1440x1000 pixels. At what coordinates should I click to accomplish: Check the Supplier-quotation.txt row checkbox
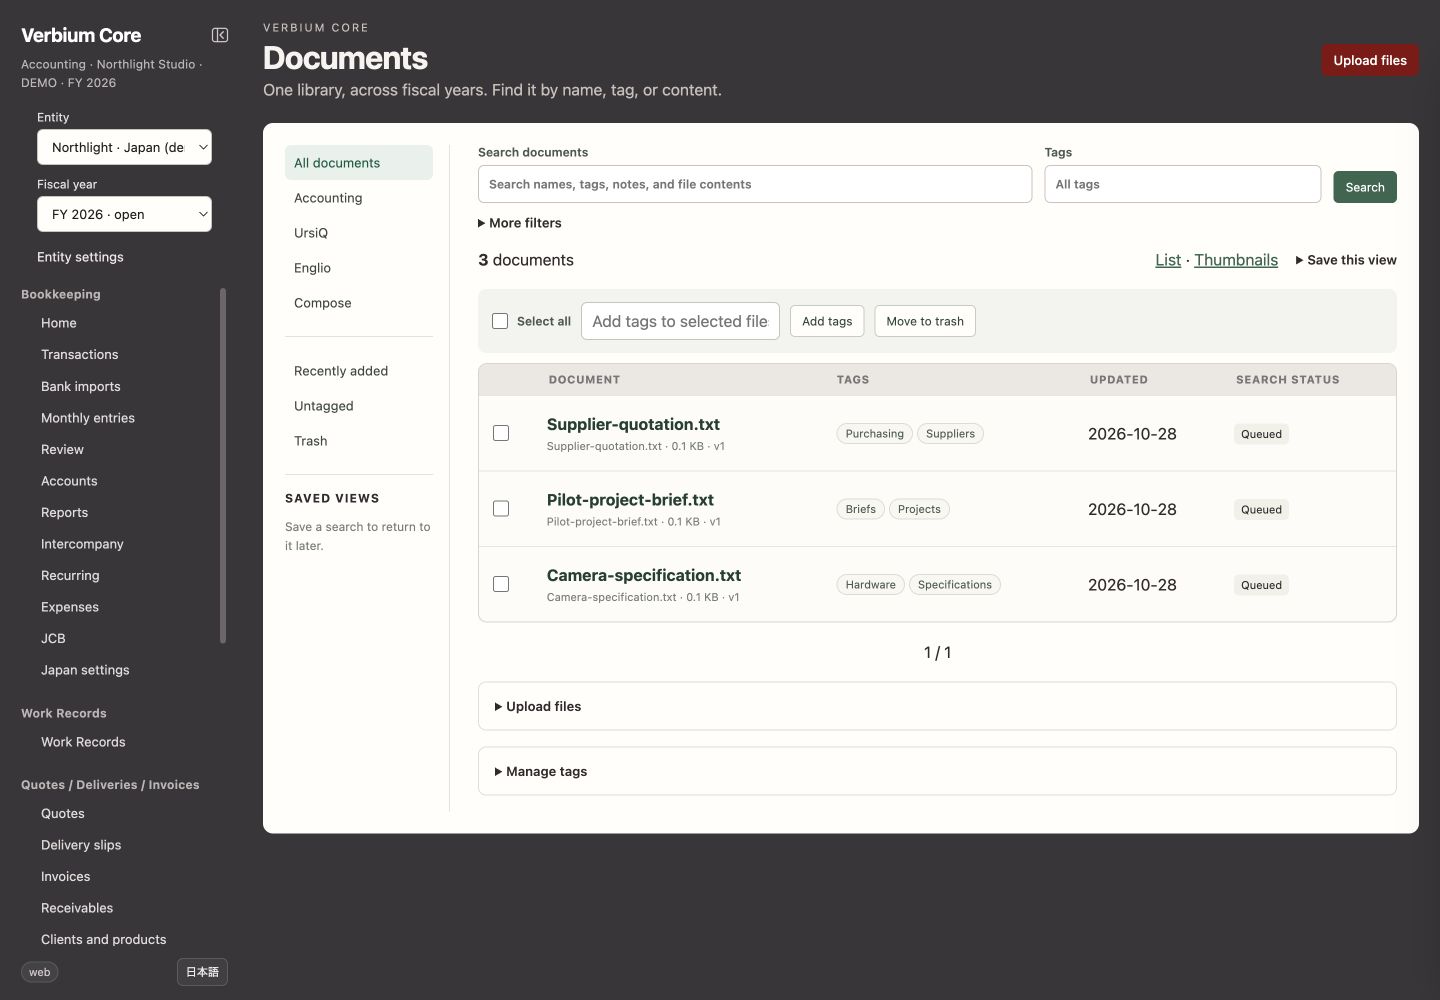tap(501, 433)
